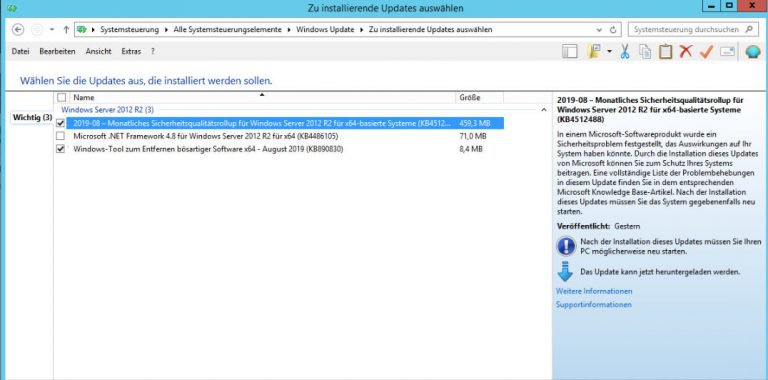Select the Wichtig (3) tab

[x=32, y=118]
